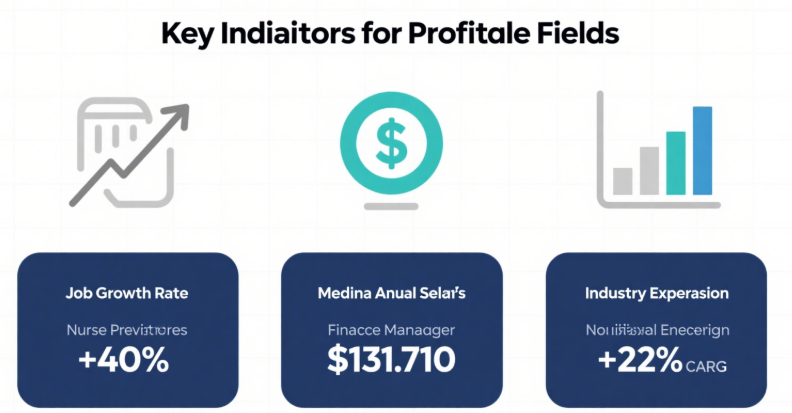Click the gray line beneath dollar coin
The height and width of the screenshot is (413, 792).
pyautogui.click(x=391, y=206)
